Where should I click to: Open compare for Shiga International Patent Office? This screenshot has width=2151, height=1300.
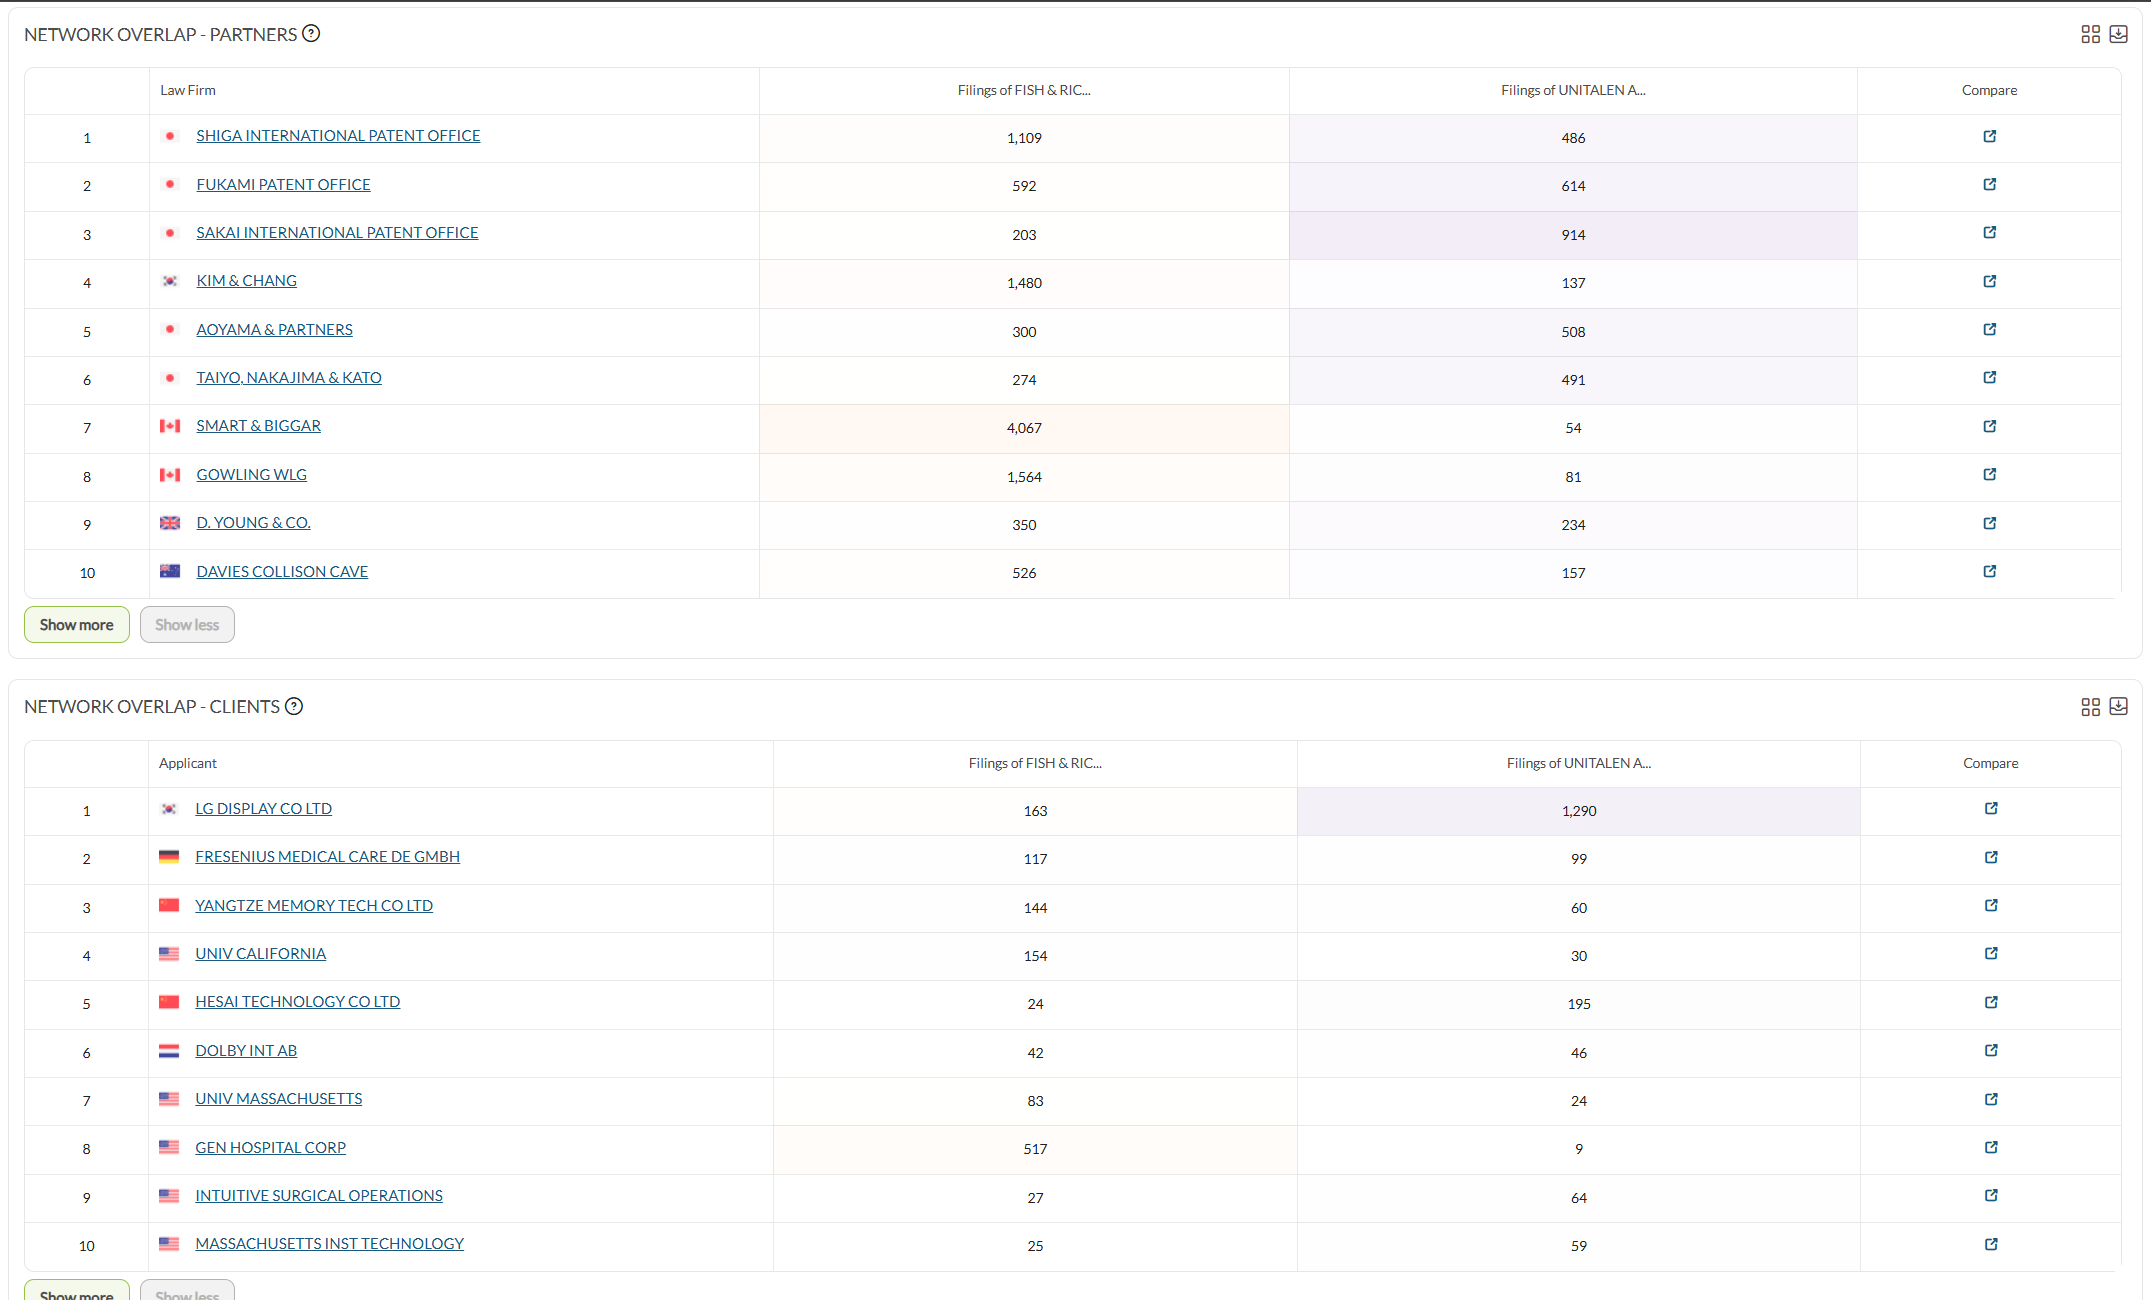(x=1989, y=137)
